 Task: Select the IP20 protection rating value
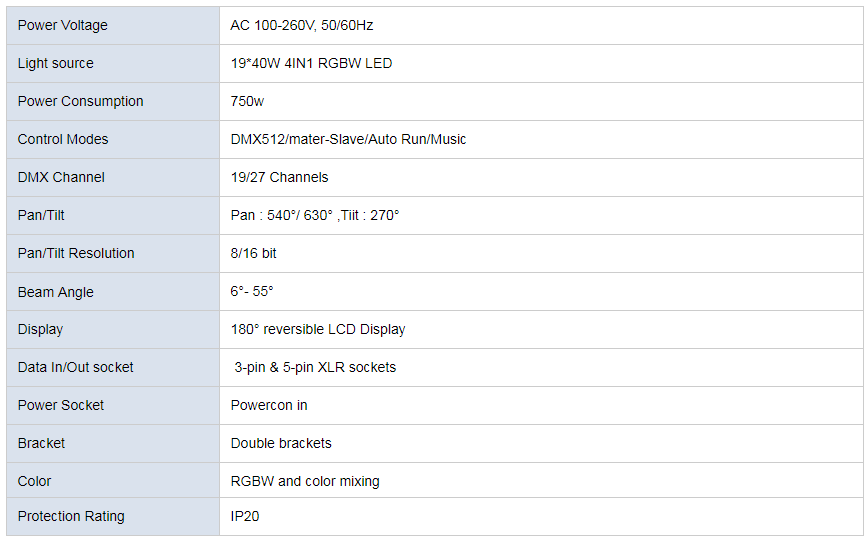(x=245, y=516)
